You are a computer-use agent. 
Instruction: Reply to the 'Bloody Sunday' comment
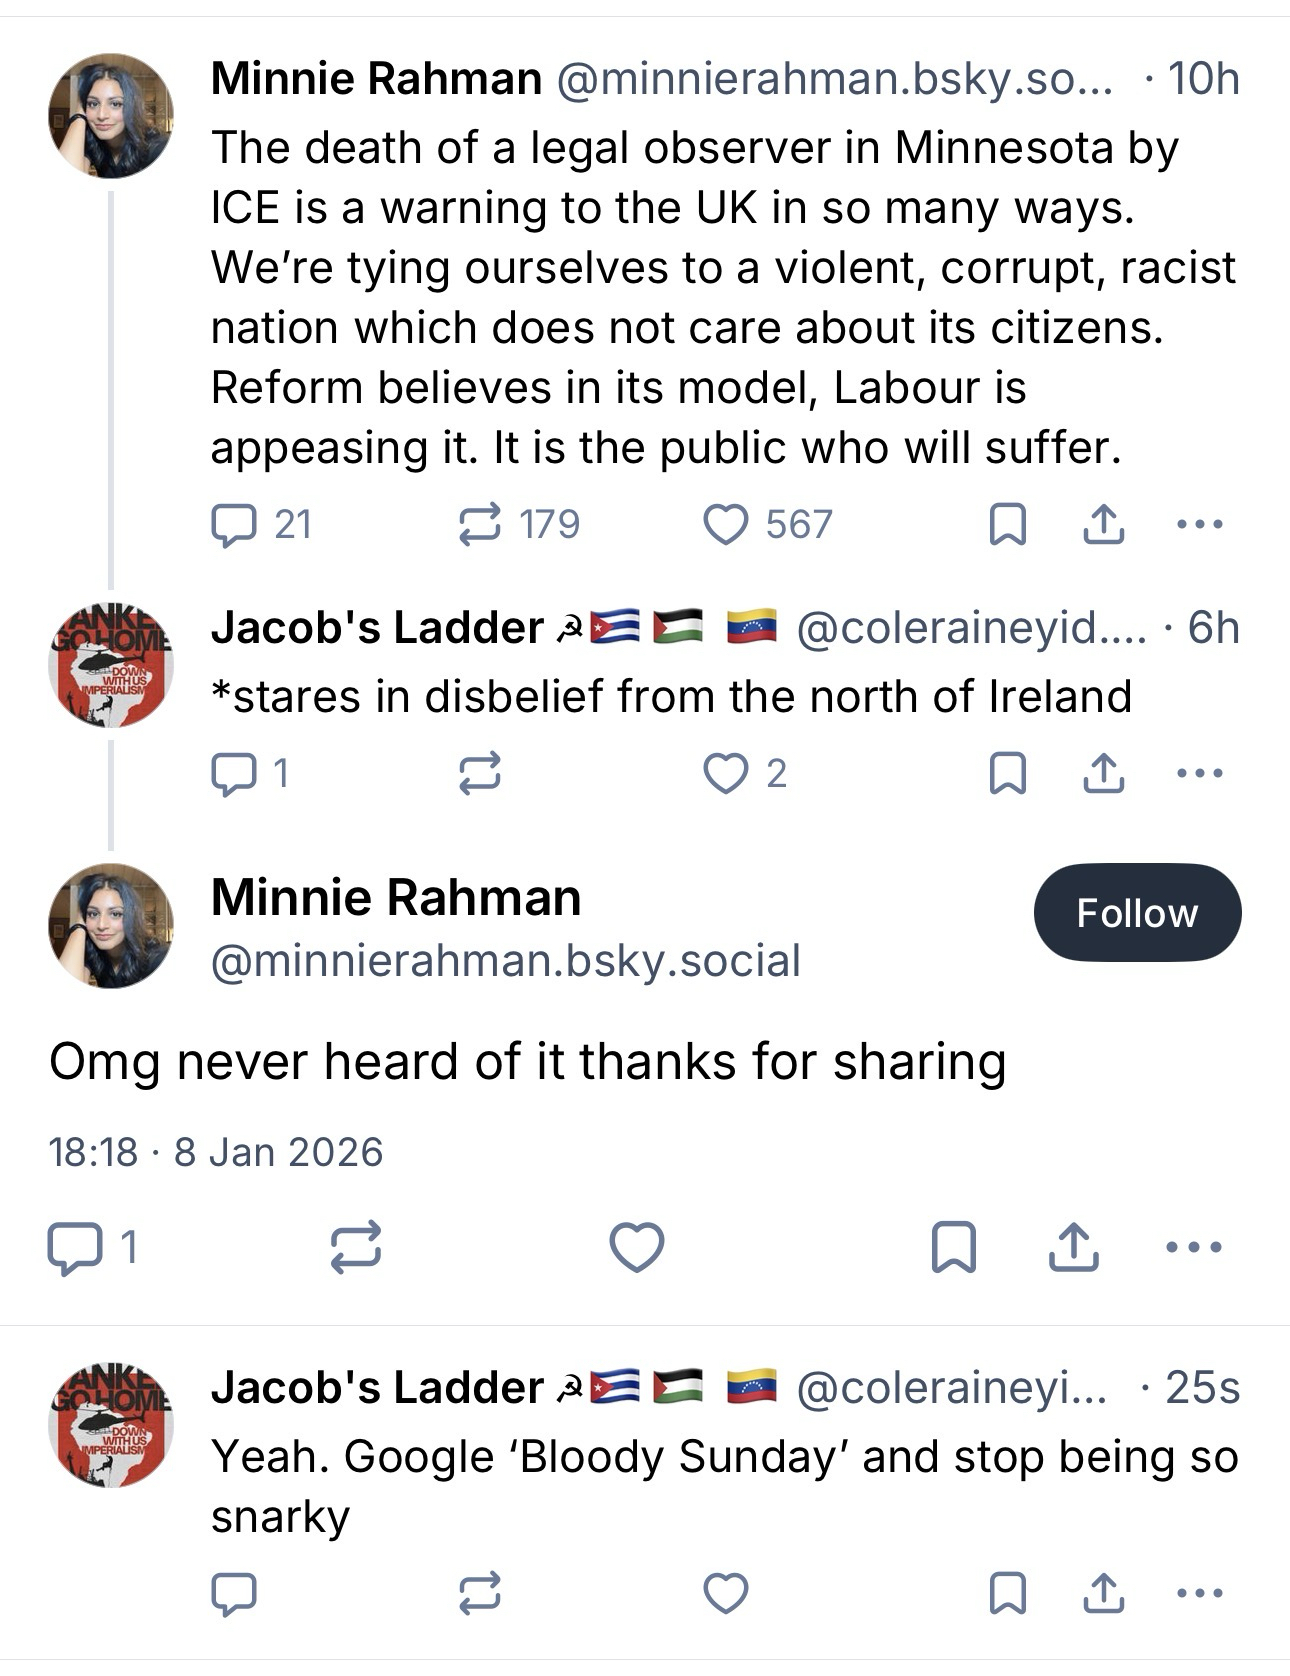234,1594
